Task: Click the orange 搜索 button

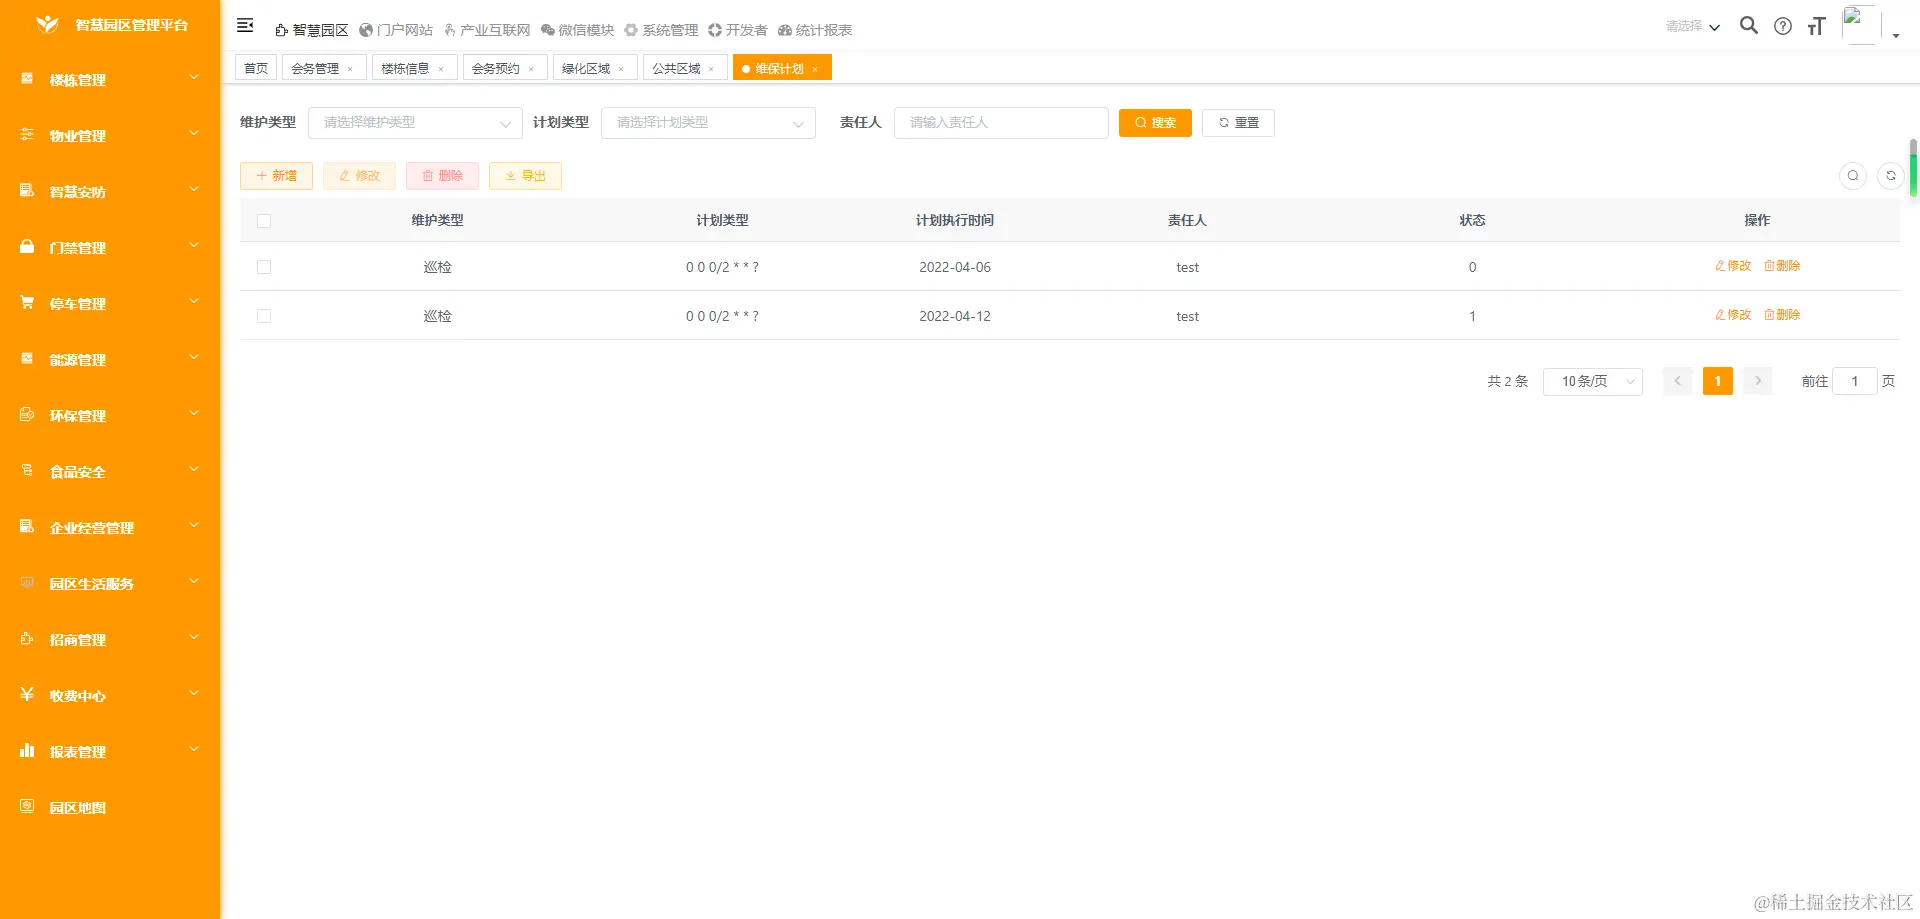Action: tap(1155, 123)
